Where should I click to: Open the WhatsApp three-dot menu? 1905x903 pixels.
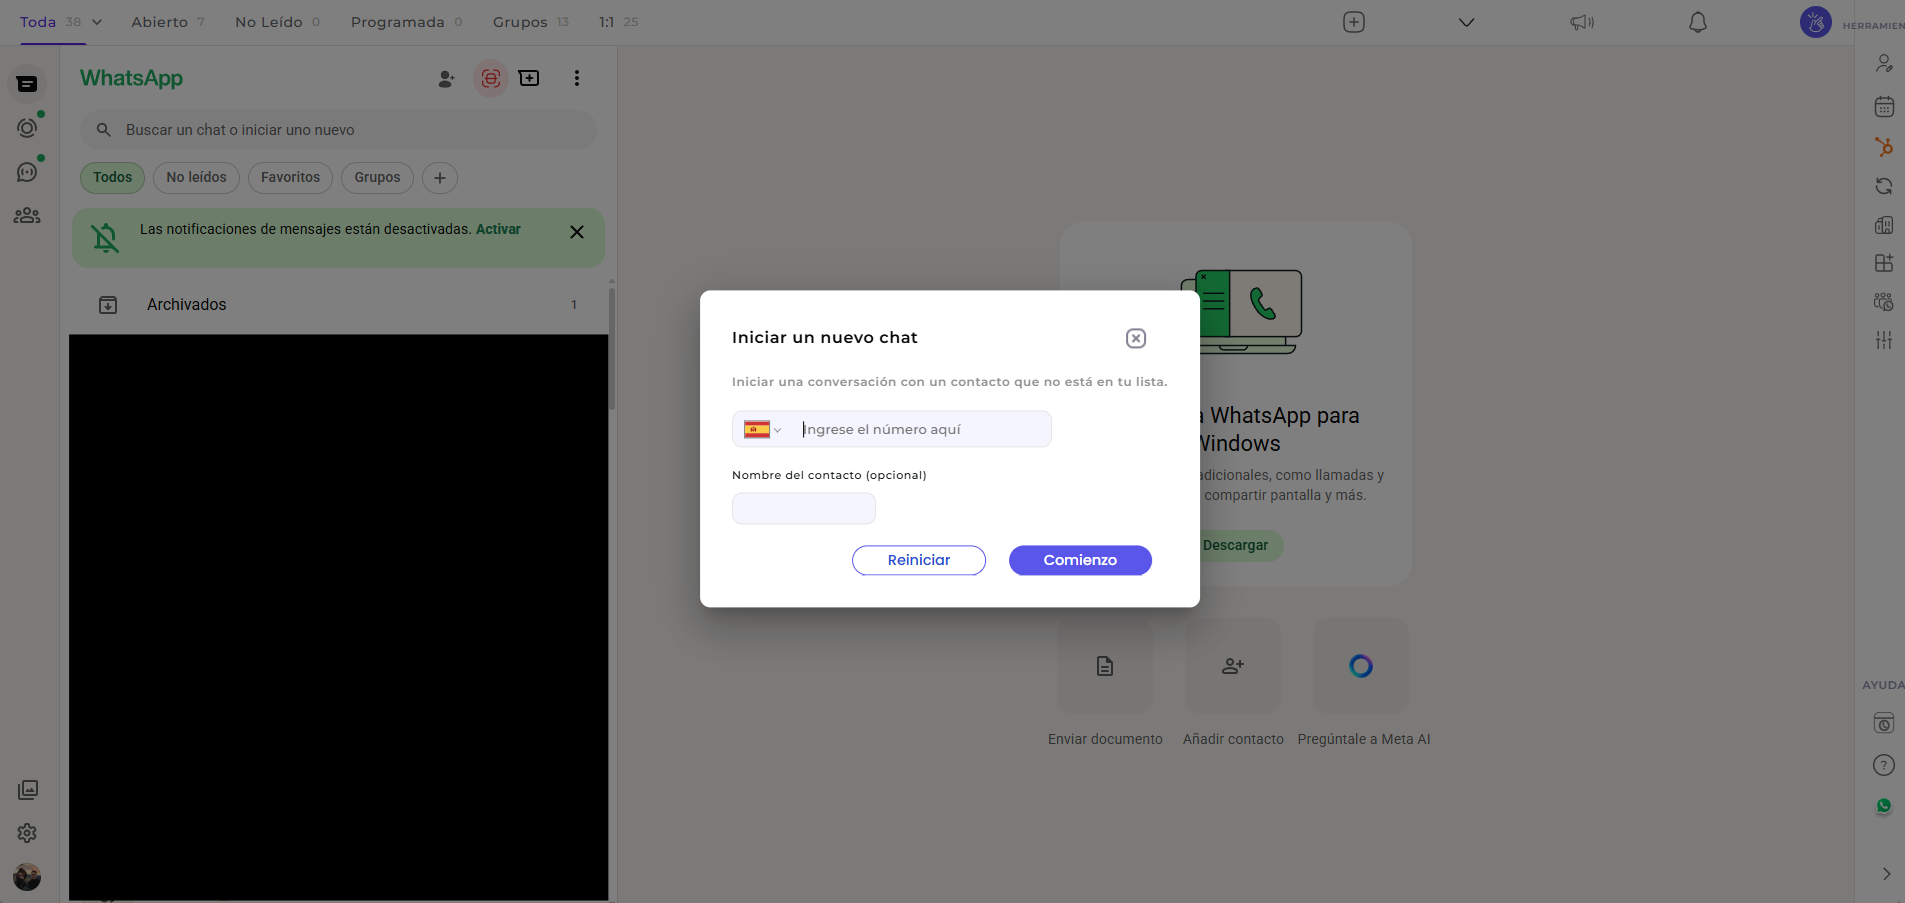pos(576,78)
